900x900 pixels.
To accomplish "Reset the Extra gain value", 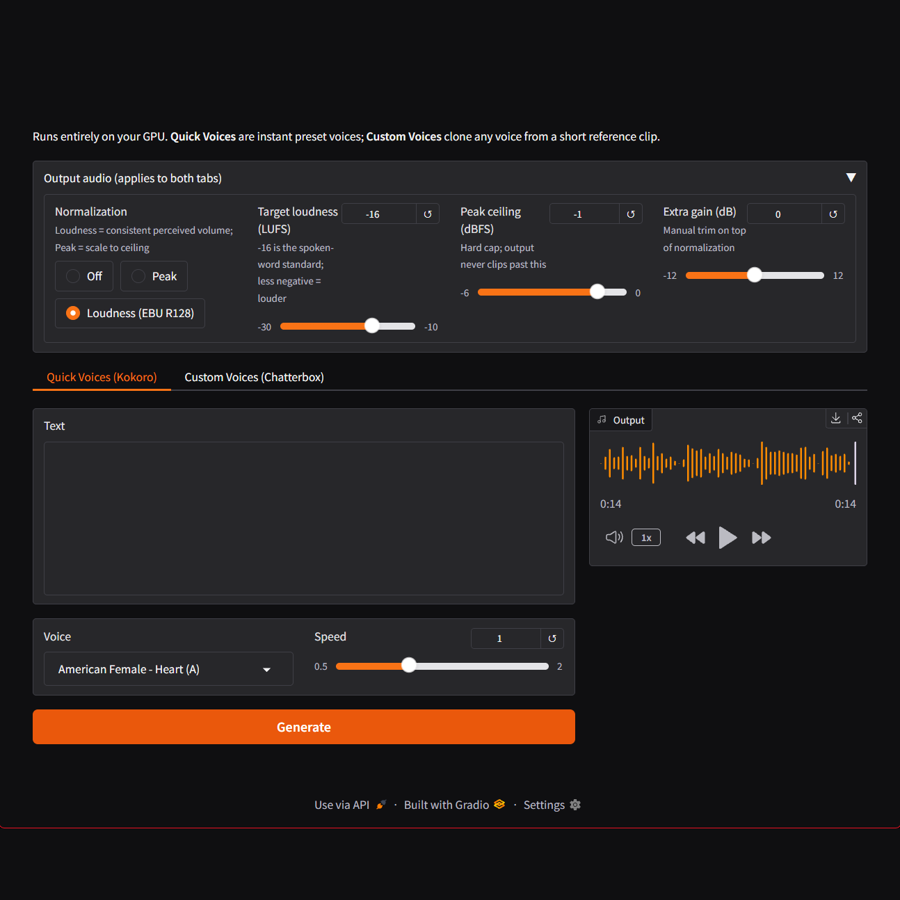I will tap(833, 214).
